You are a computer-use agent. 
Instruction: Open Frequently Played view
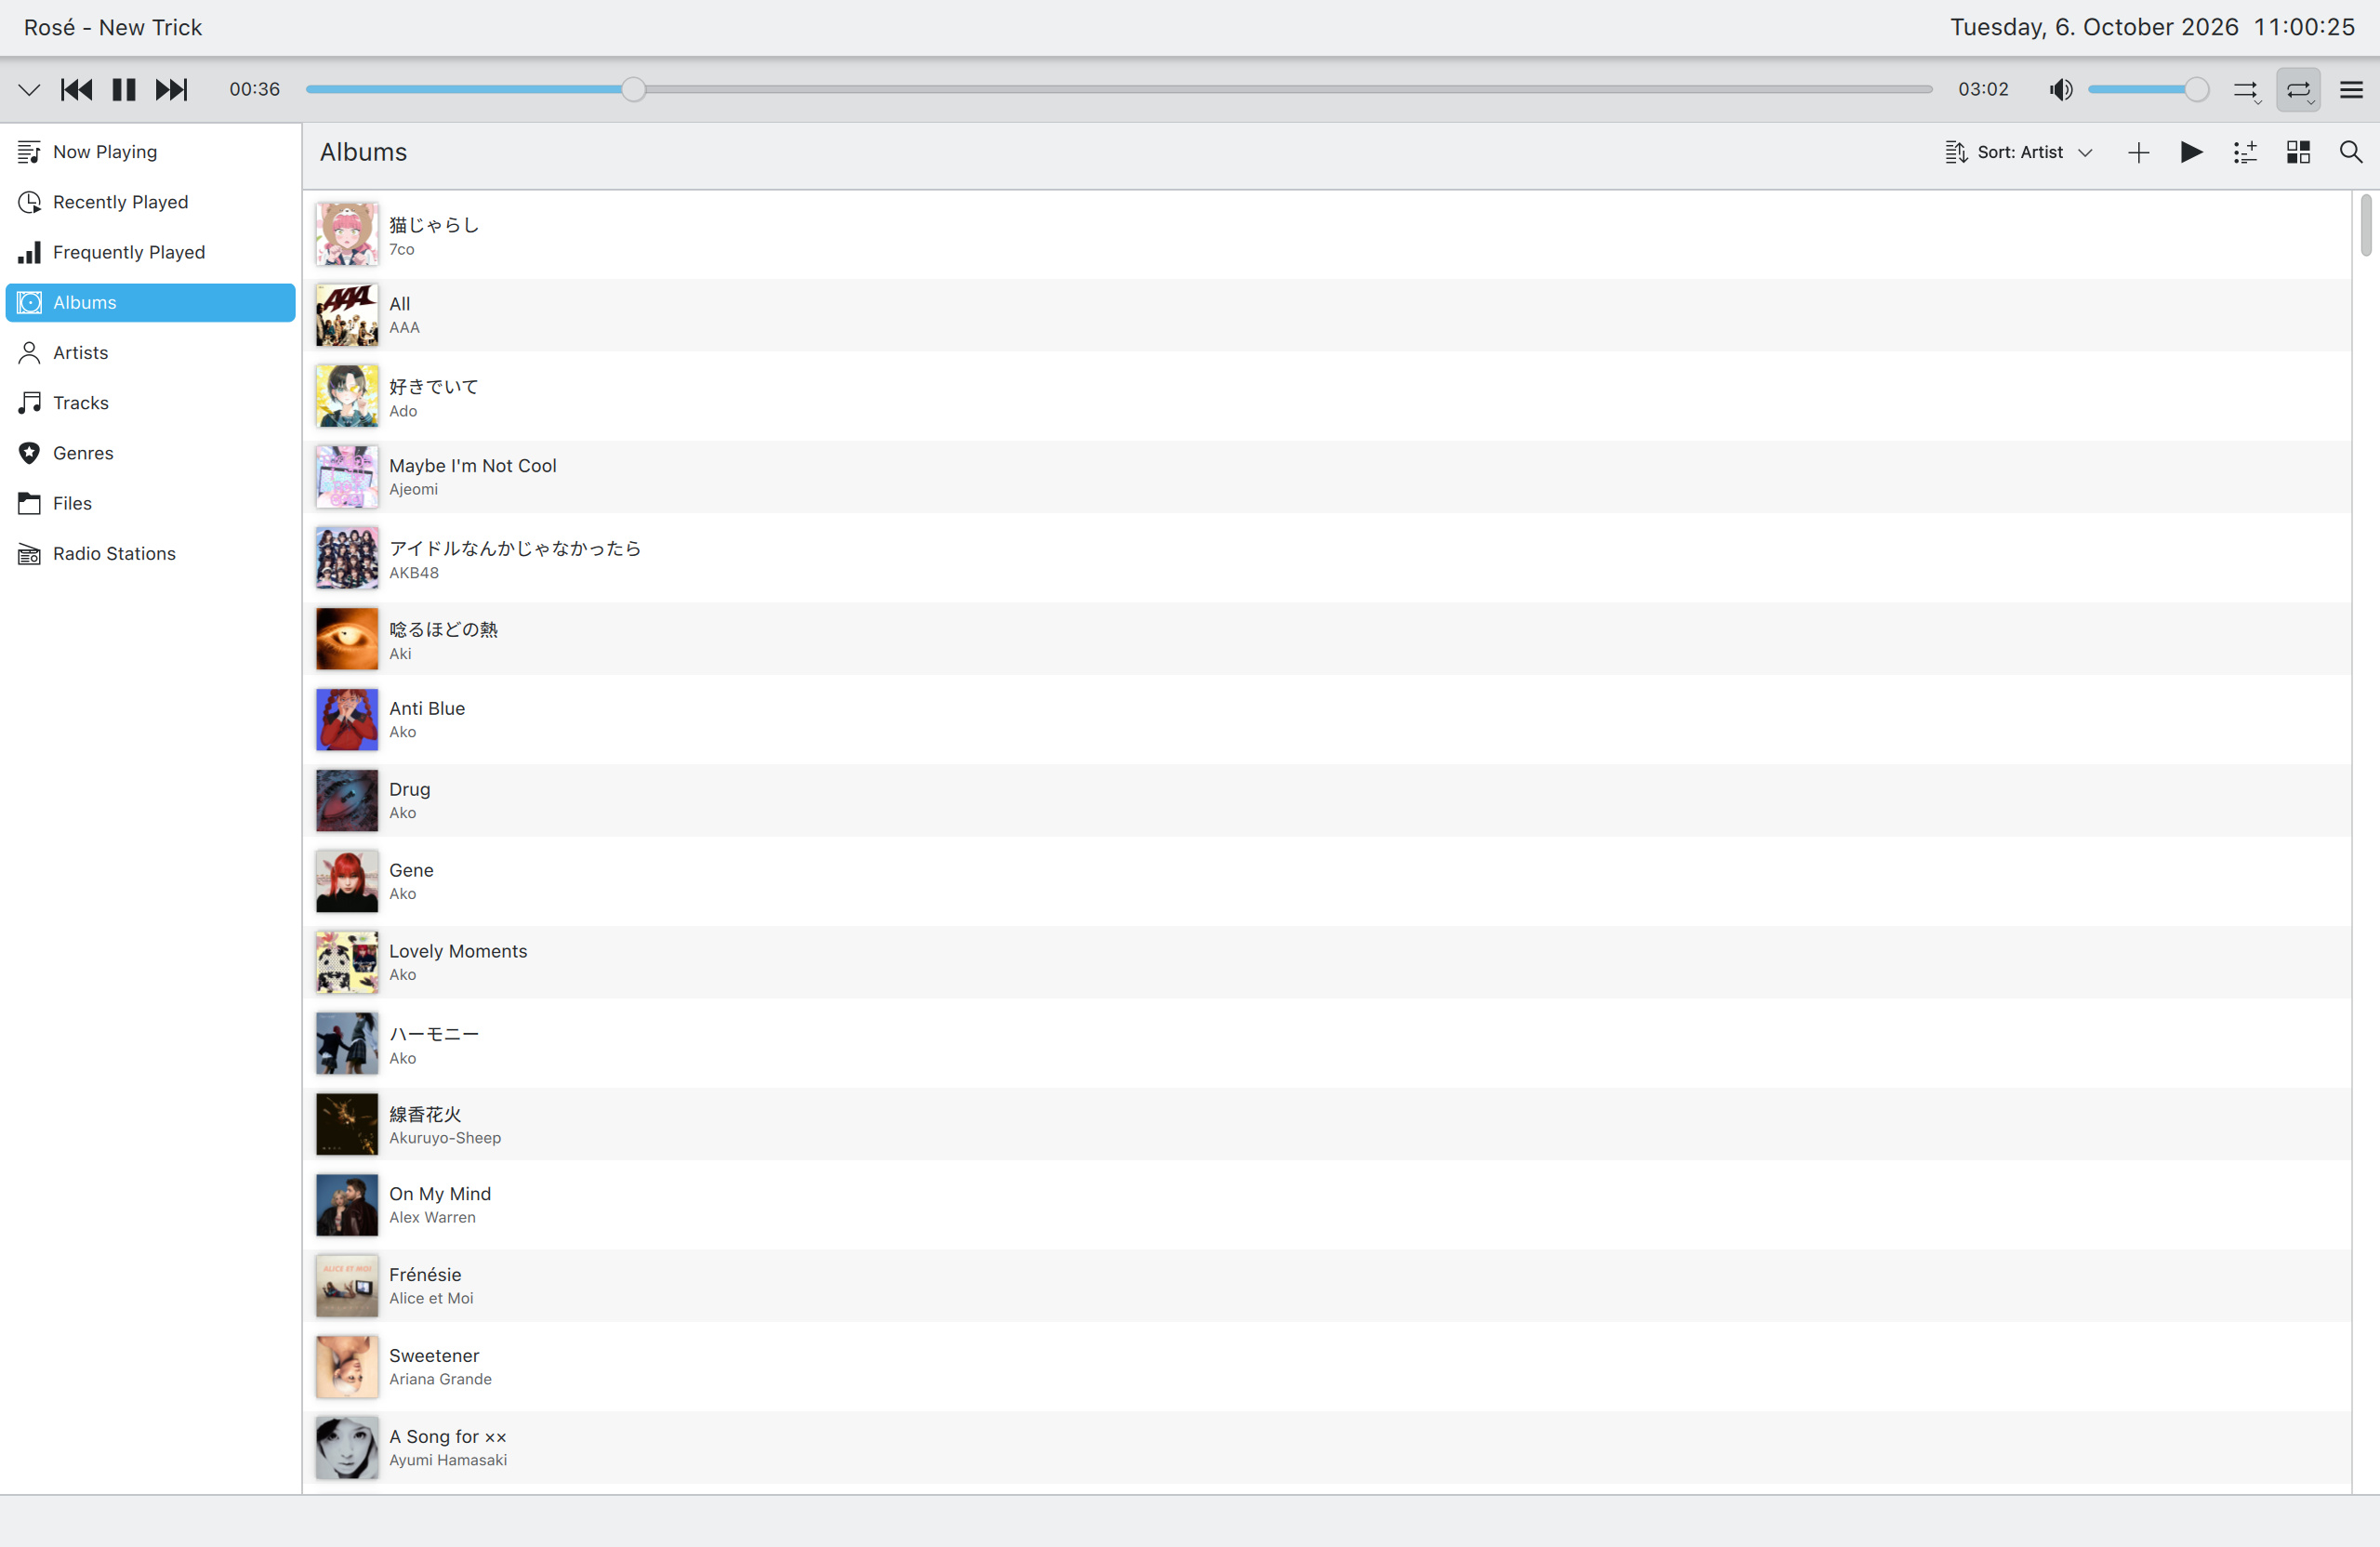150,252
